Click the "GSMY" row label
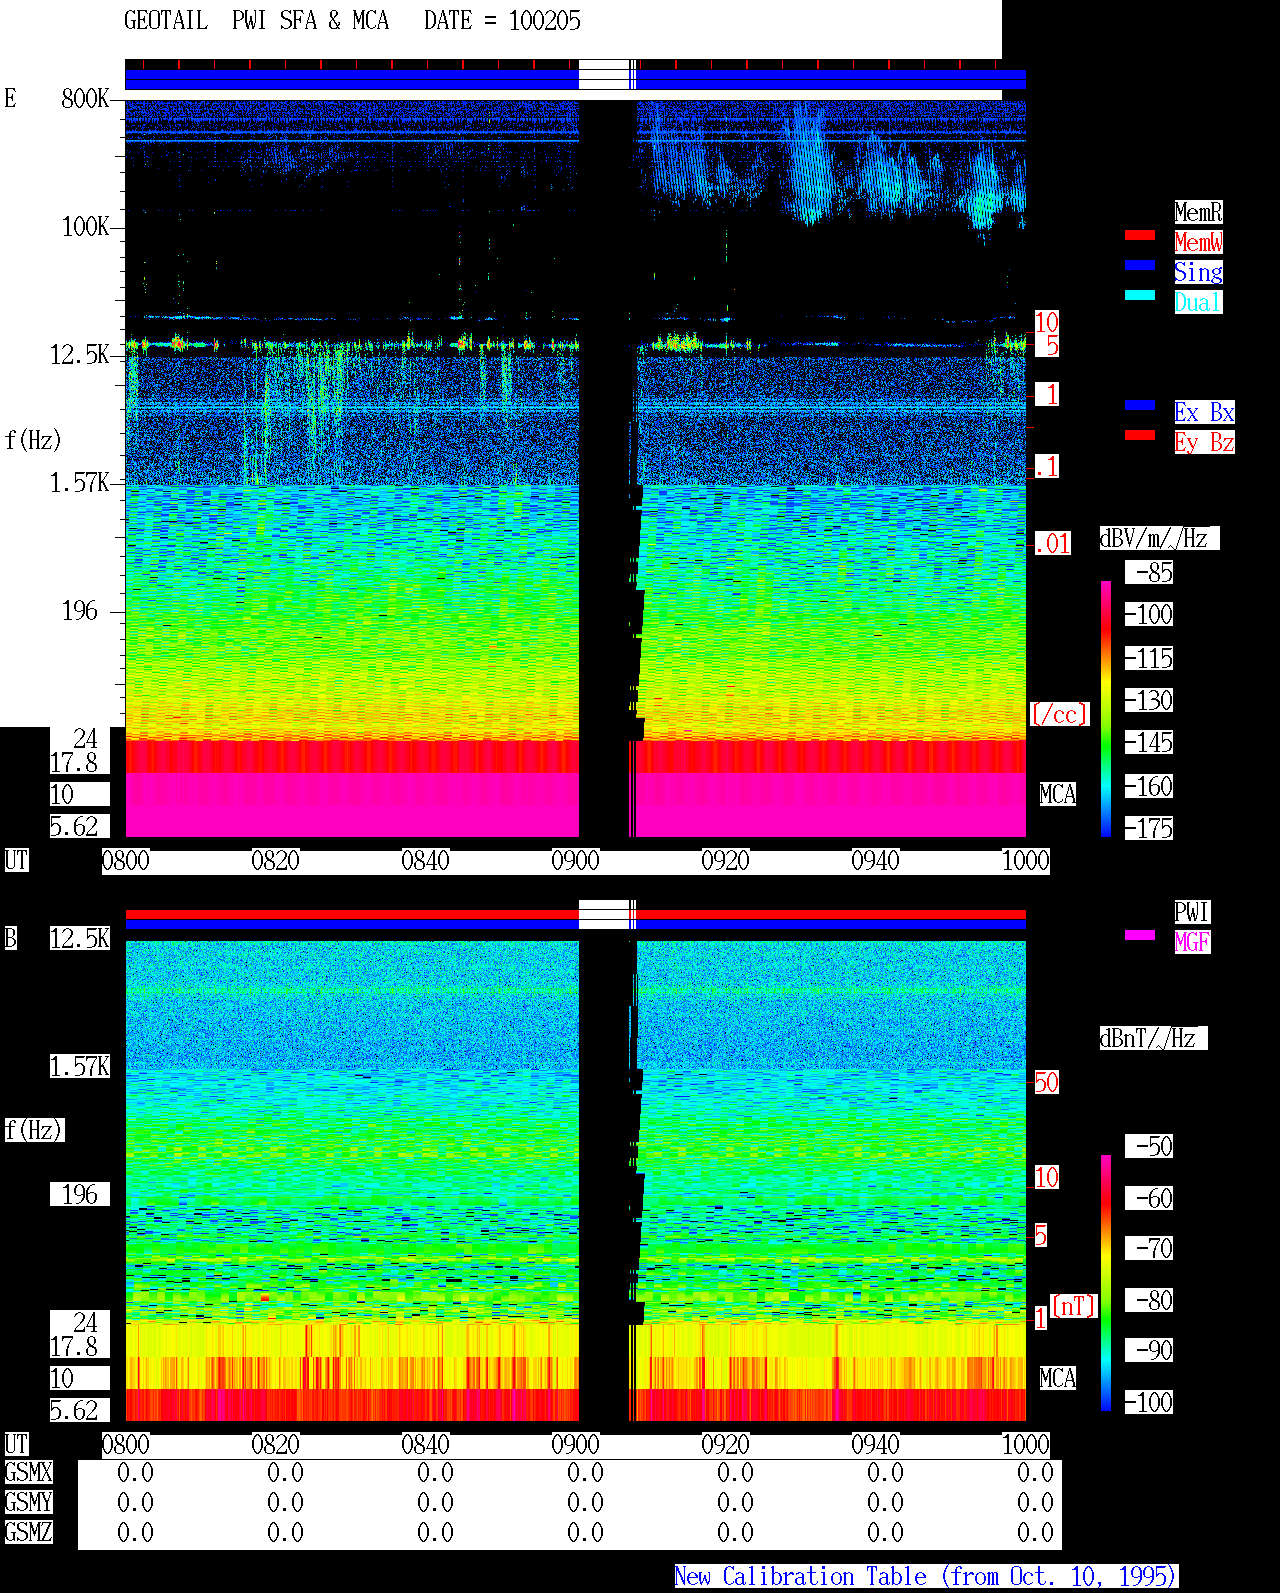This screenshot has width=1280, height=1593. (x=28, y=1502)
